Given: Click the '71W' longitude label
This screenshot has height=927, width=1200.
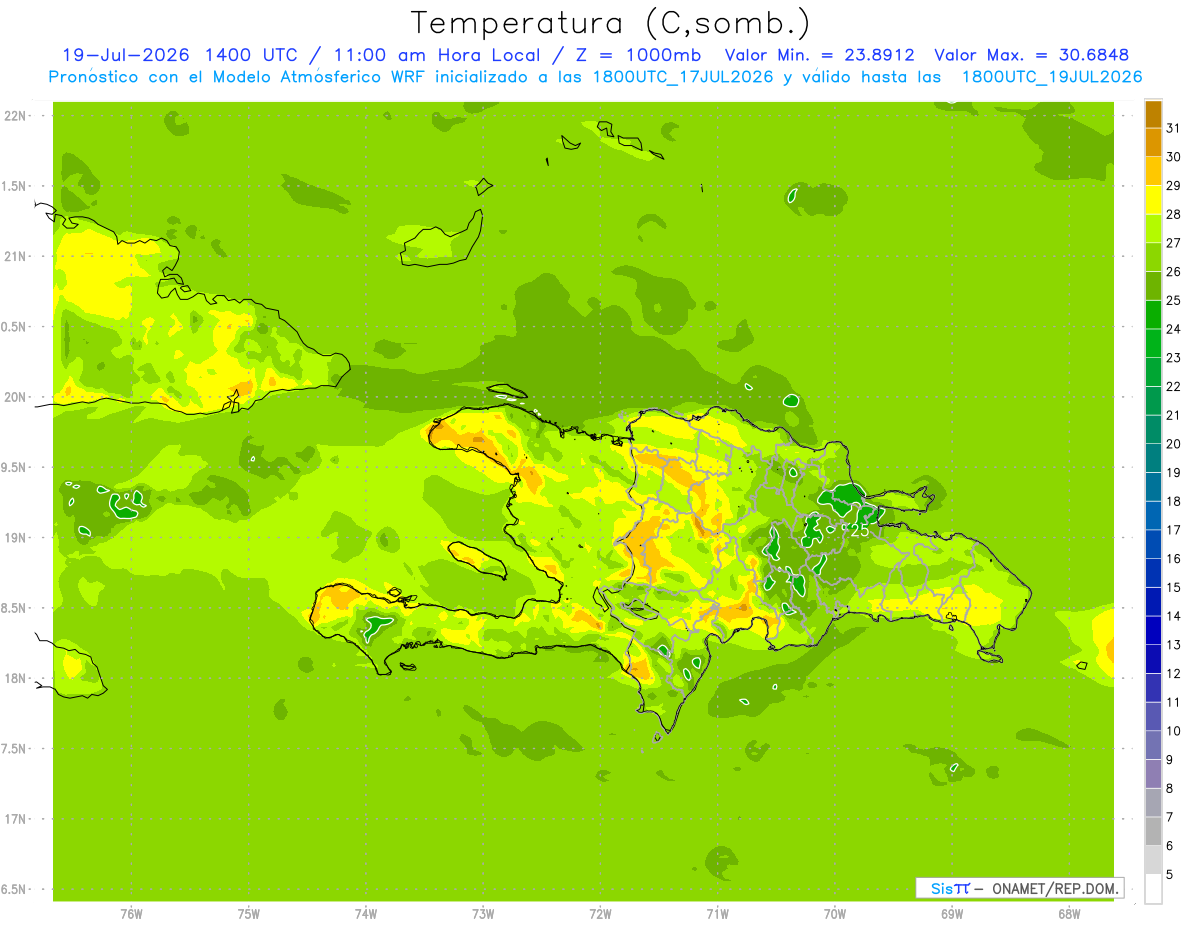Looking at the screenshot, I should pos(717,914).
